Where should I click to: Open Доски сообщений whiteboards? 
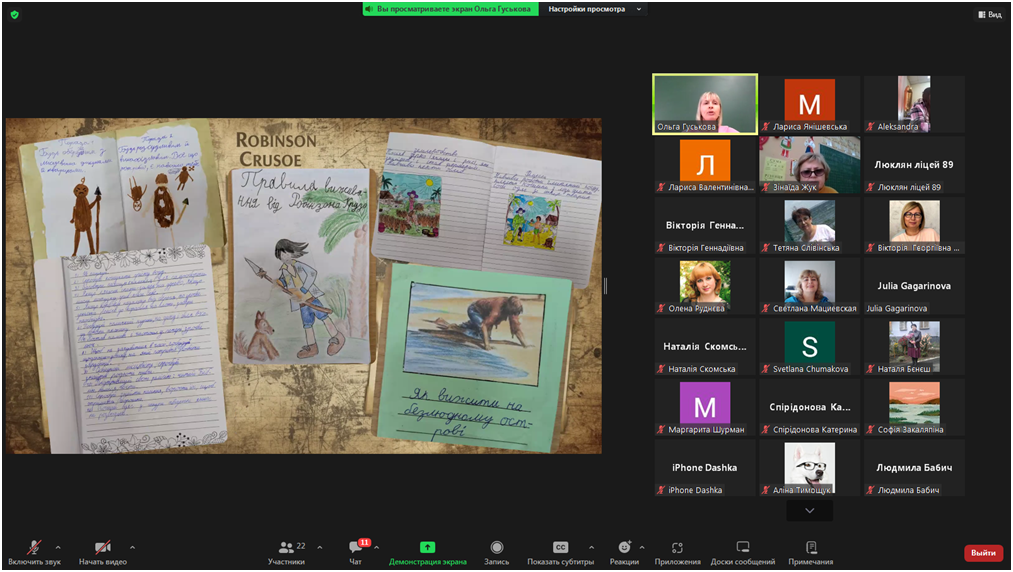click(743, 548)
